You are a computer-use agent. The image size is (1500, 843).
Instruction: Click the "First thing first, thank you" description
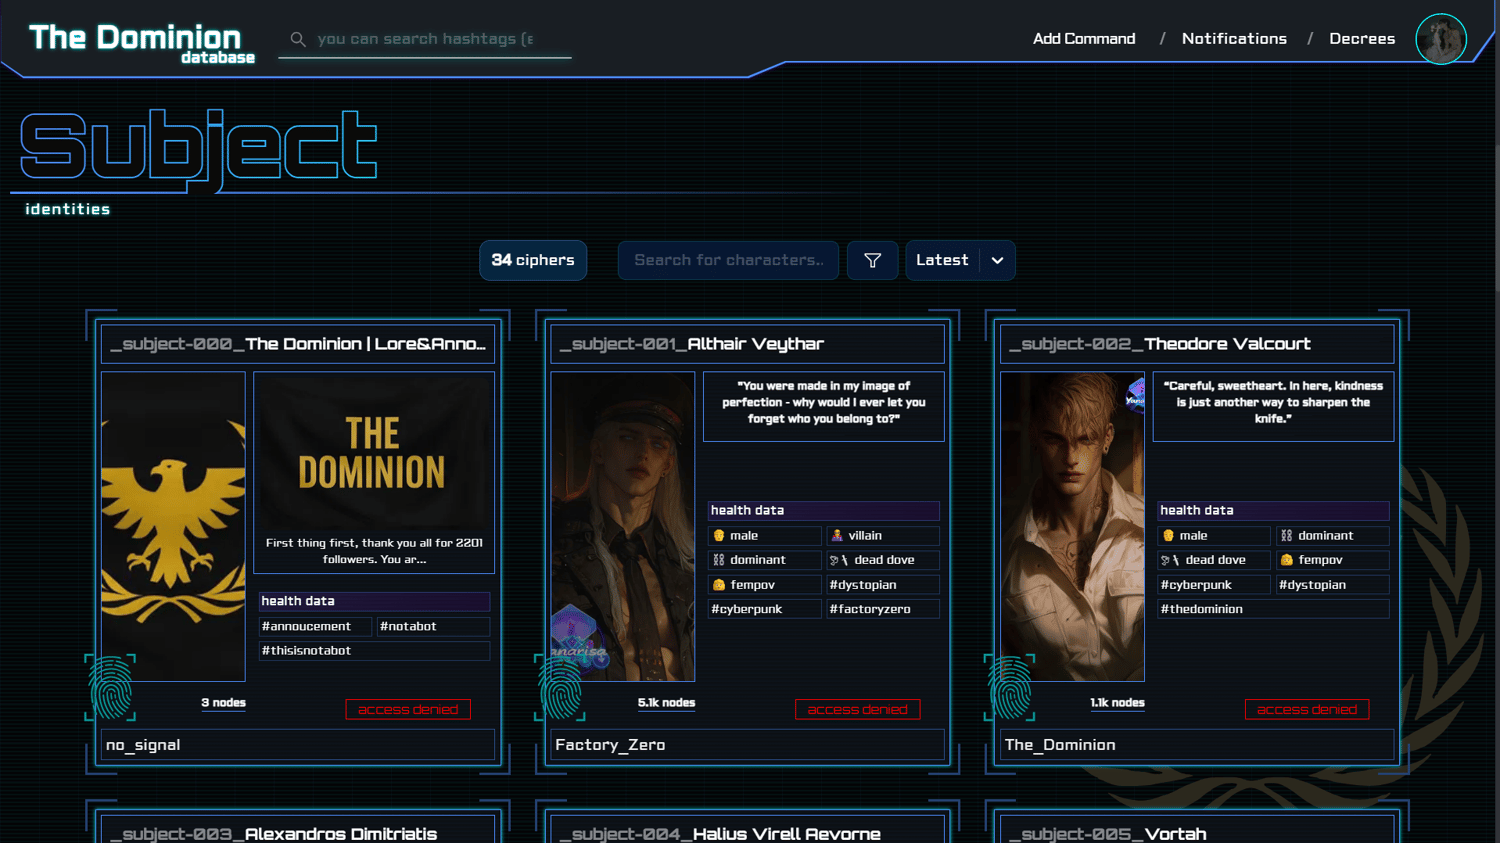point(374,551)
